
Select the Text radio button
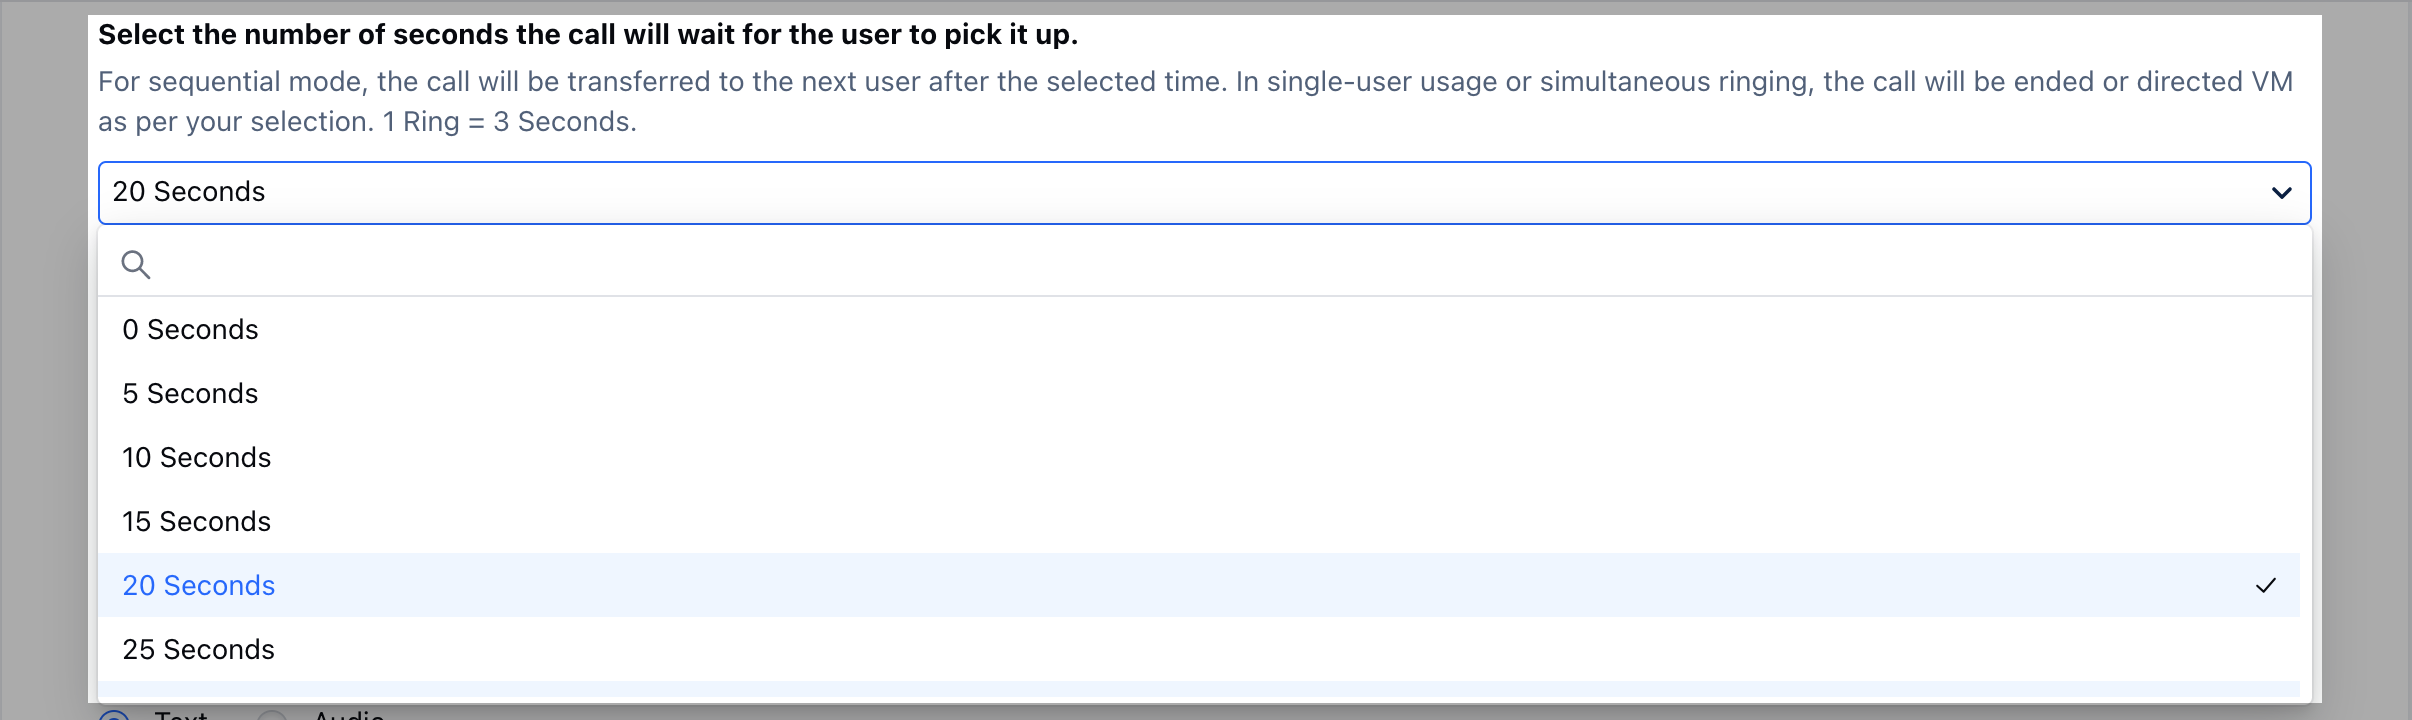[x=115, y=715]
